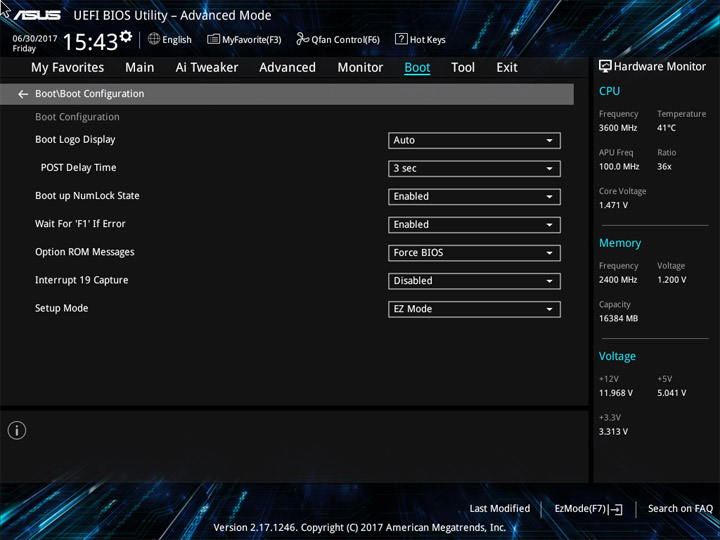Switch to the Main tab
Screen dimensions: 720x540
pos(140,68)
